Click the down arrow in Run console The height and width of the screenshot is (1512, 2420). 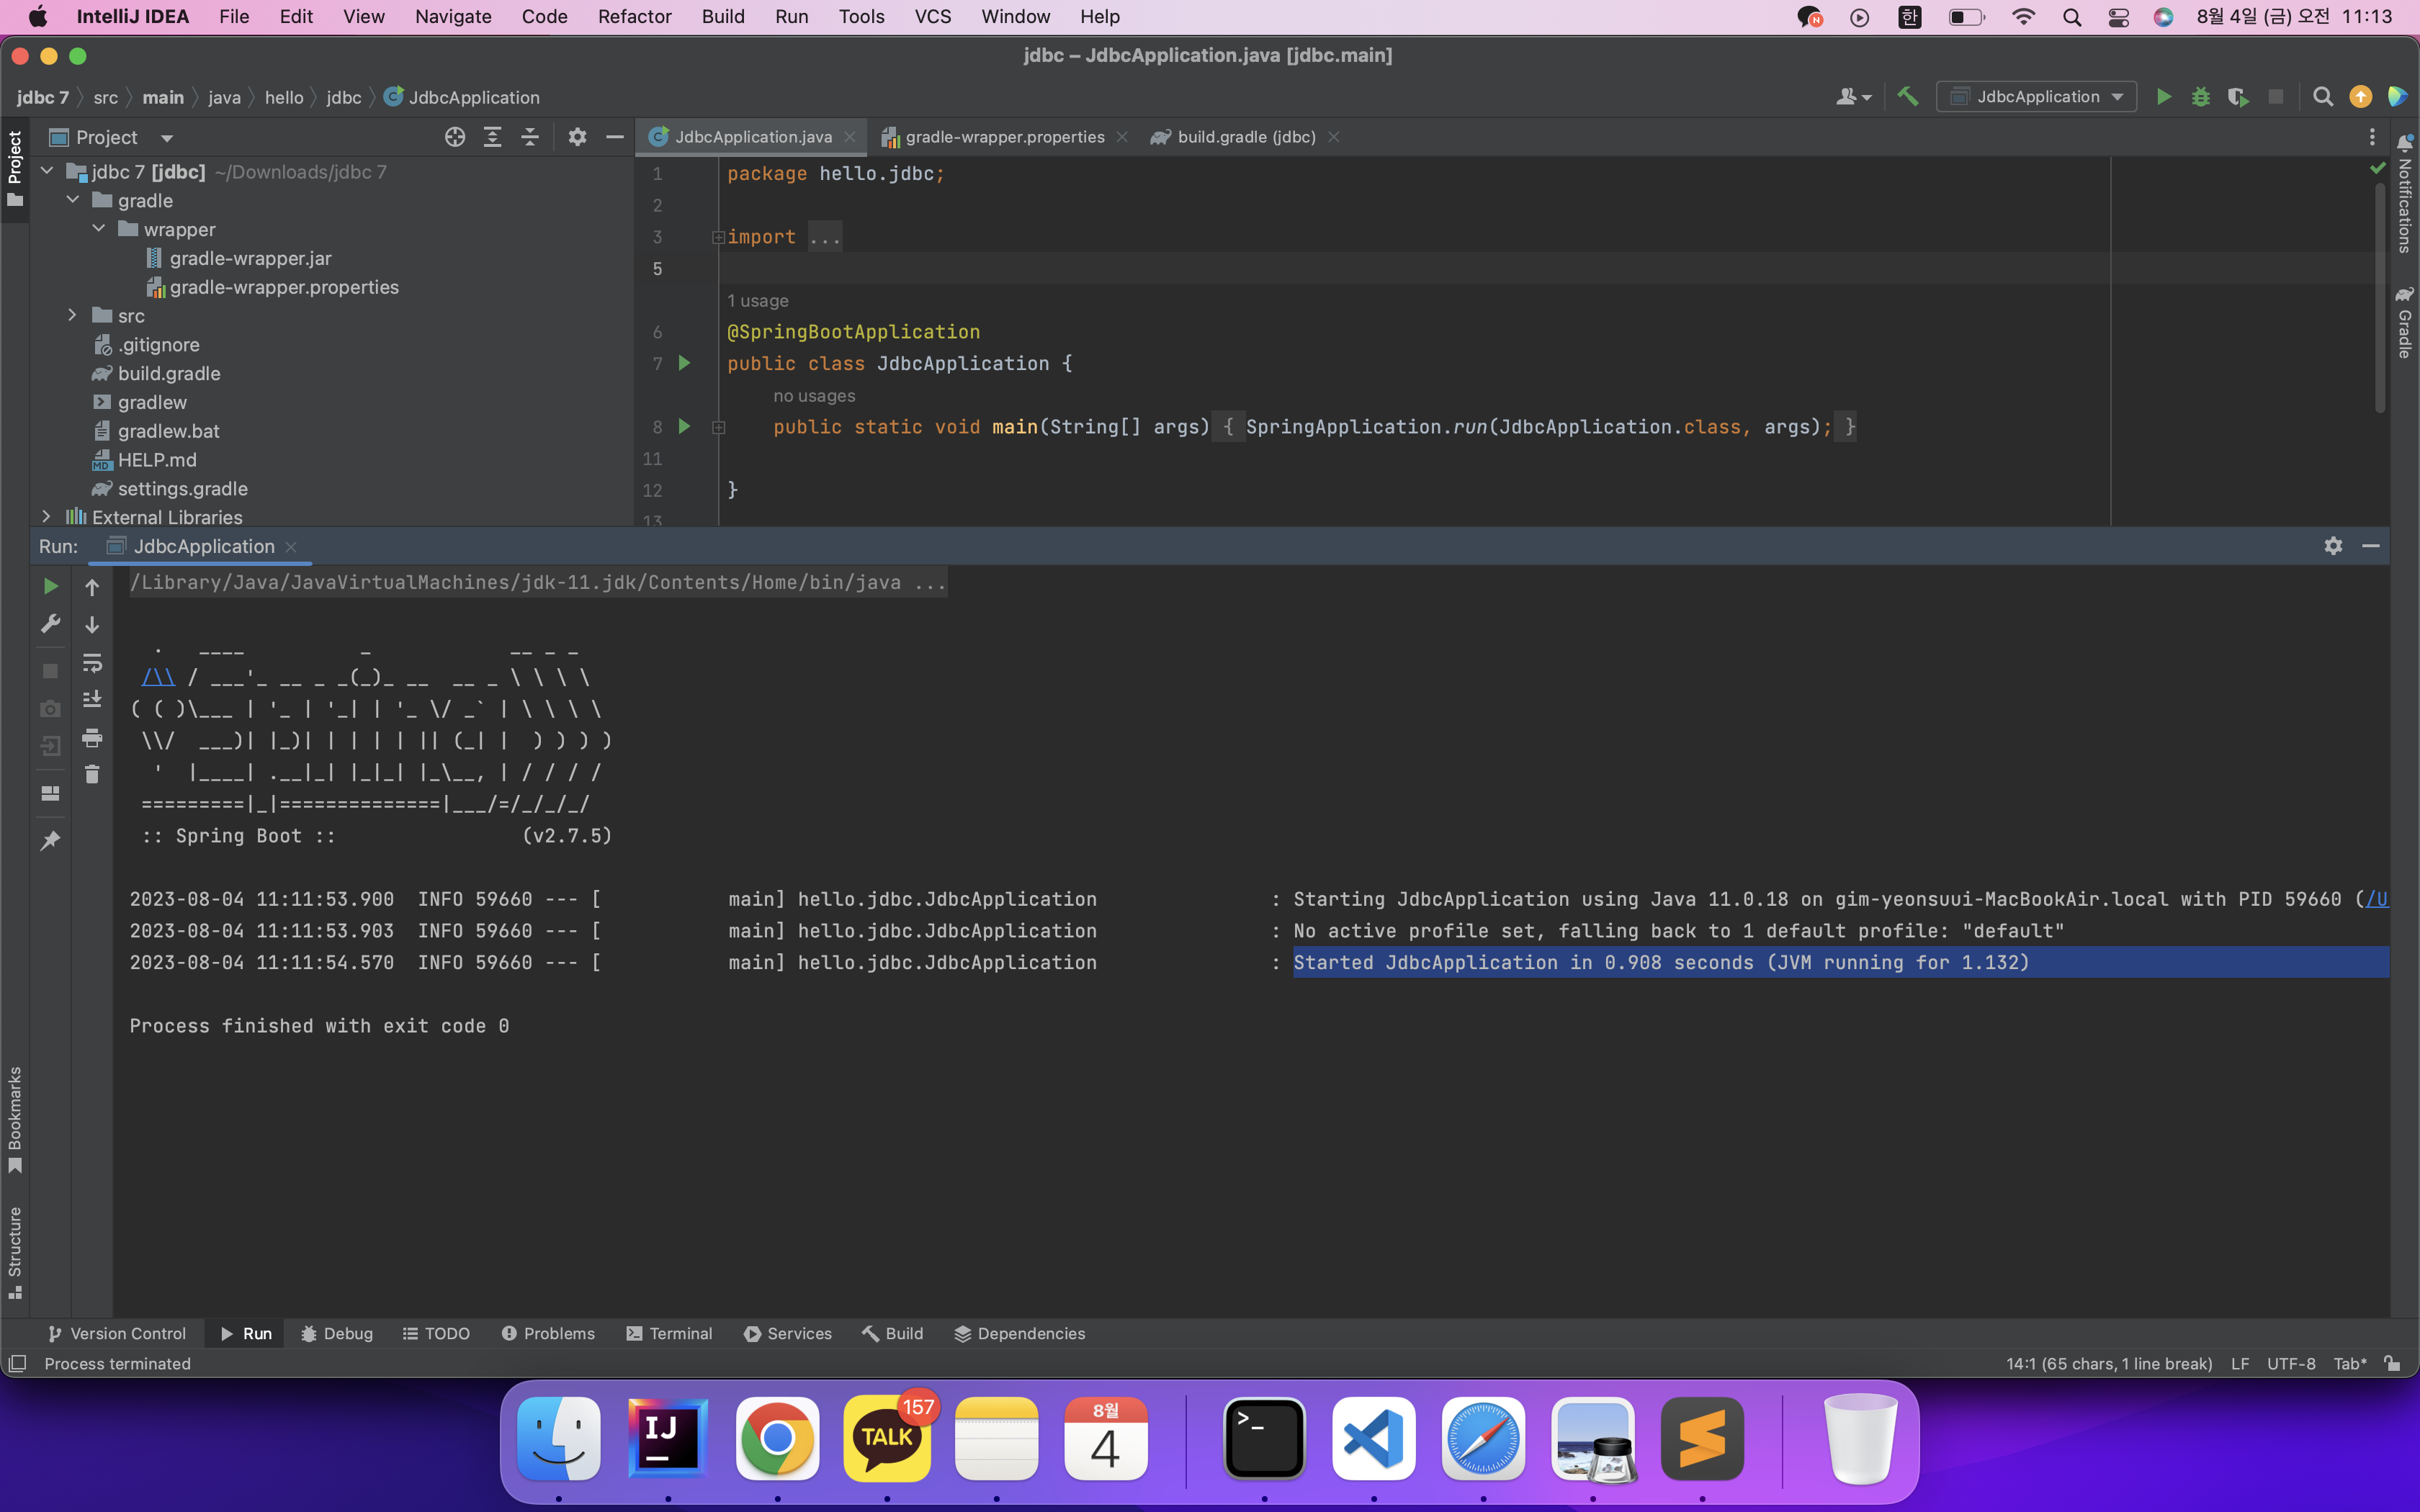click(x=92, y=624)
